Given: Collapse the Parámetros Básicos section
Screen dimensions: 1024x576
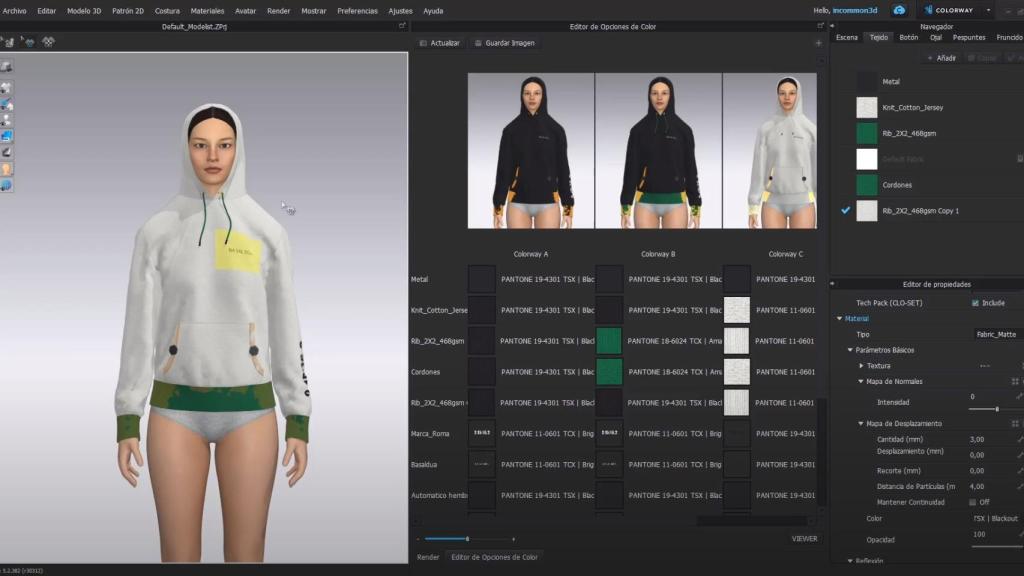Looking at the screenshot, I should [849, 349].
